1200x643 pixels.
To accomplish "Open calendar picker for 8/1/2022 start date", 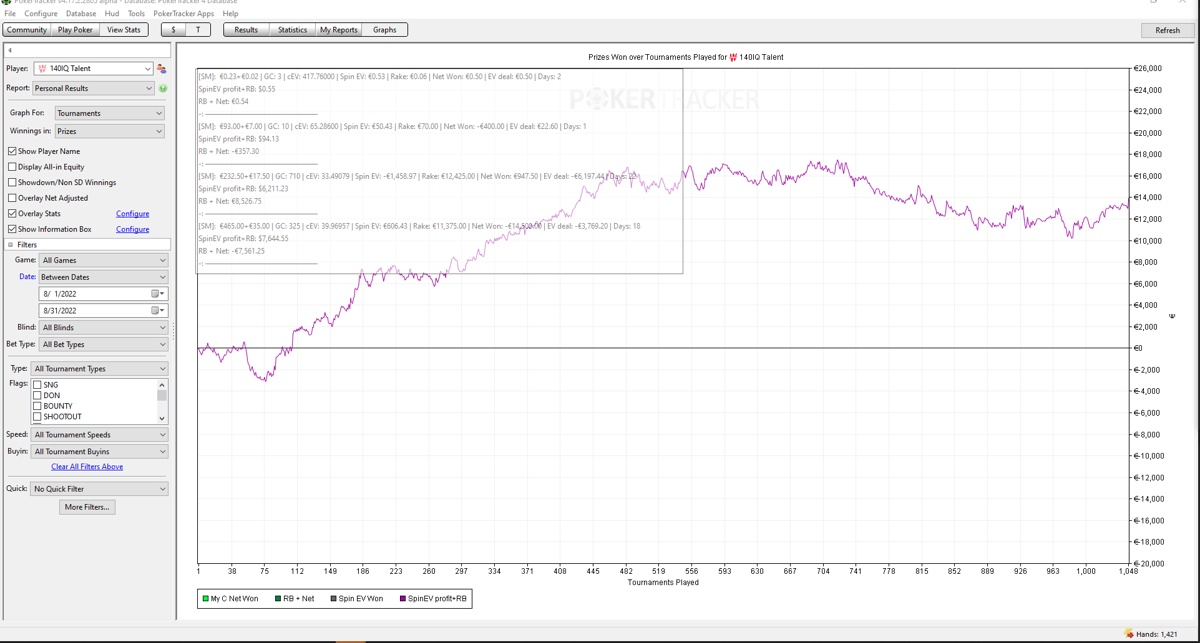I will (155, 294).
